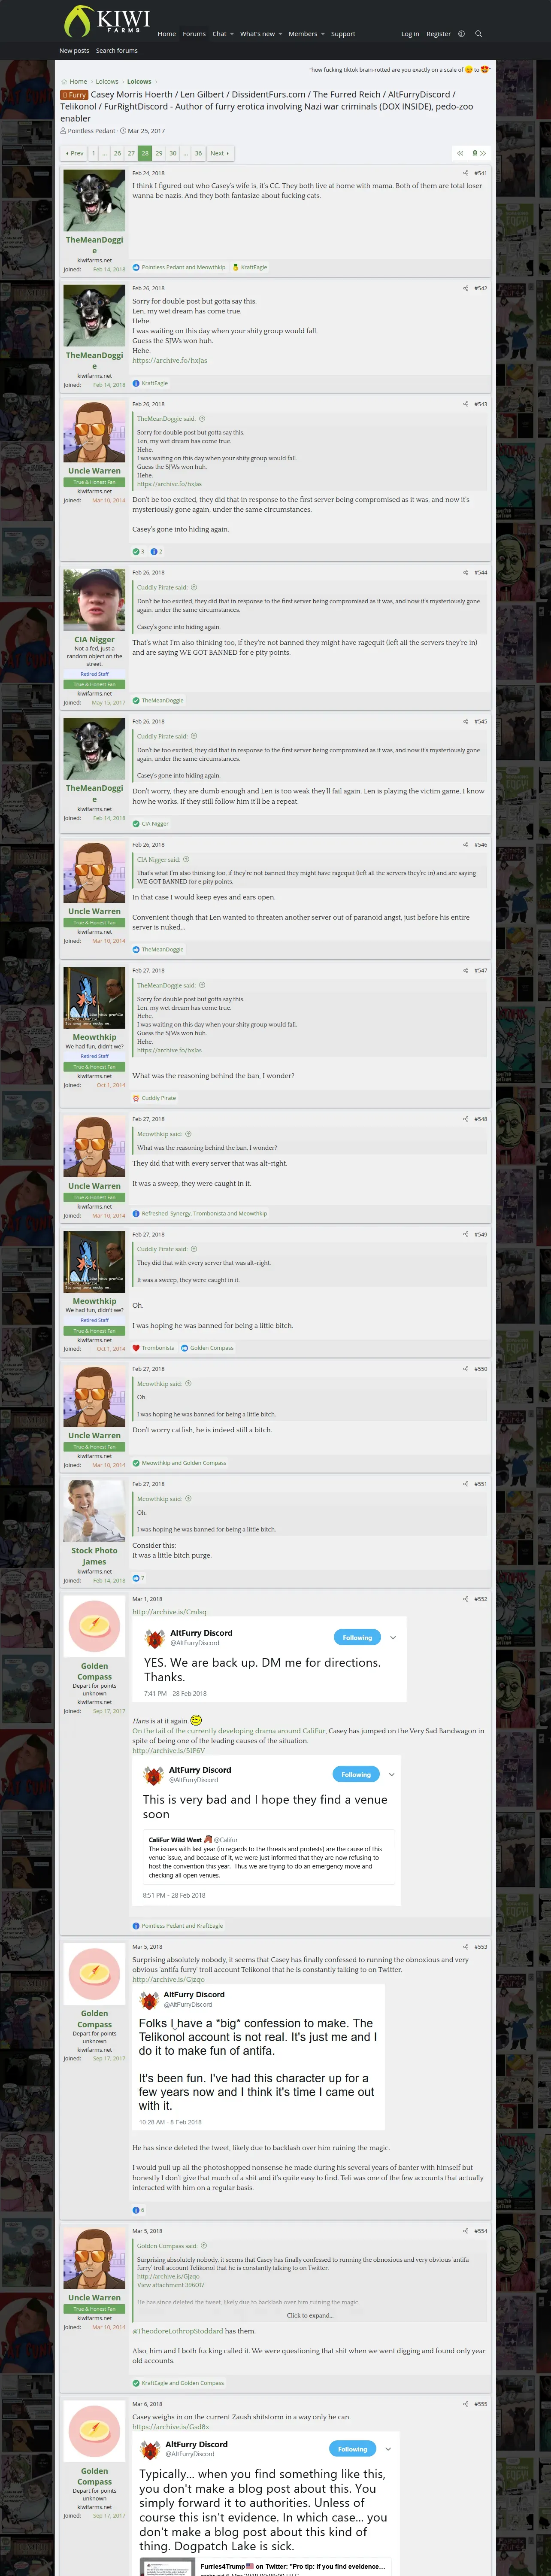Click the Home breadcrumb link

pyautogui.click(x=78, y=82)
